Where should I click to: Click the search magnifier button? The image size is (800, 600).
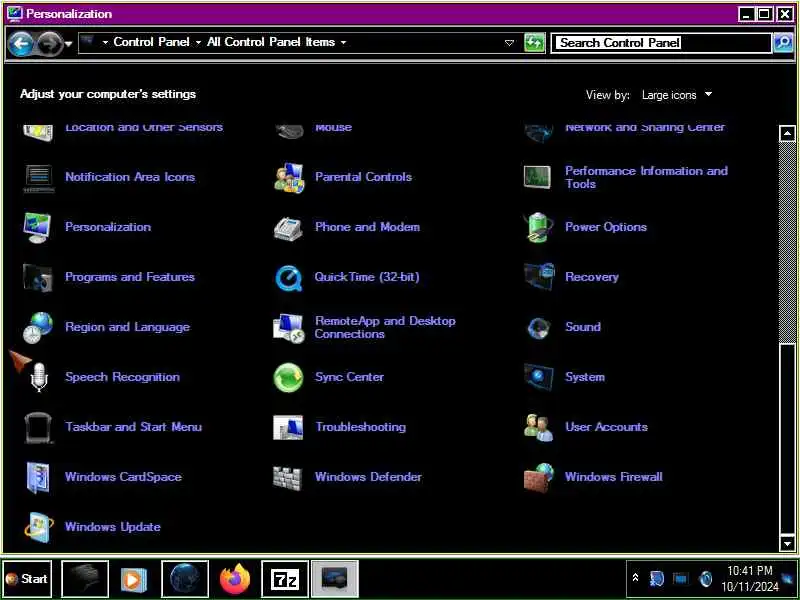(x=784, y=43)
